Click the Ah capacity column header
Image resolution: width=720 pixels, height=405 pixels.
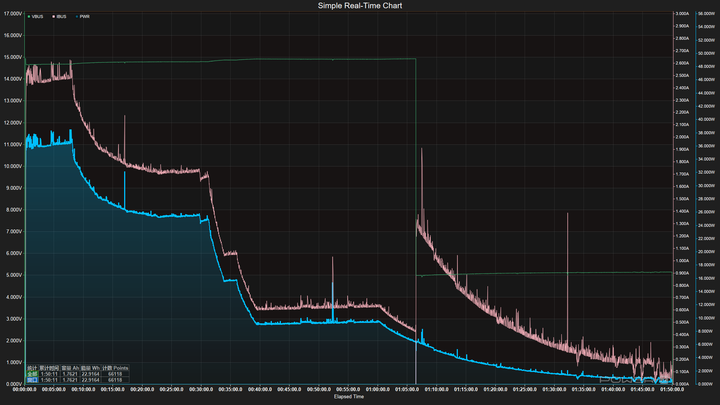tap(70, 368)
